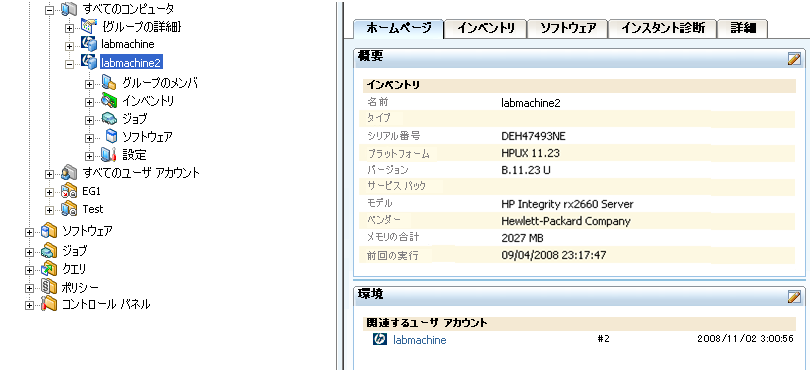This screenshot has height=370, width=810.
Task: Click the コントロール パネル icon
Action: [49, 304]
